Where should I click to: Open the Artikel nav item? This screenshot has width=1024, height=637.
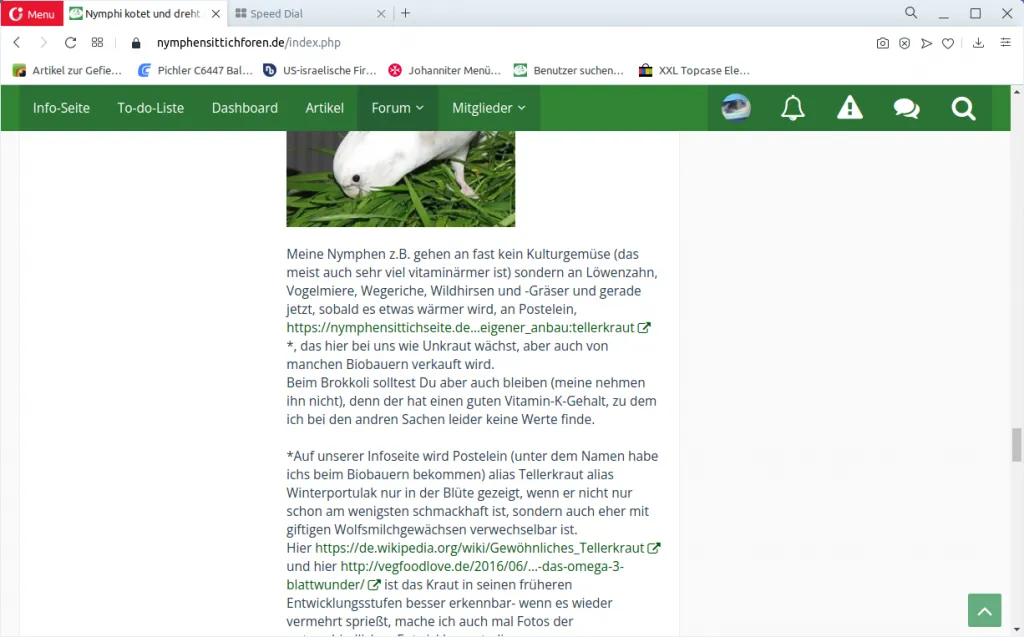[x=325, y=108]
